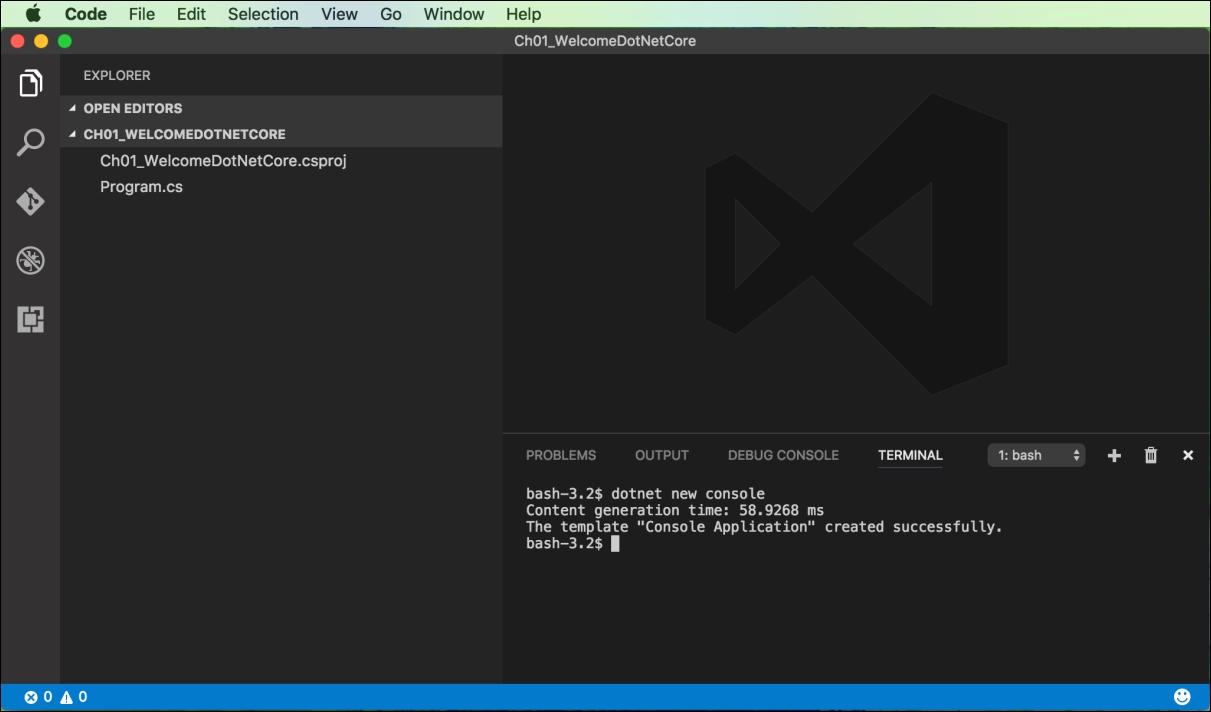
Task: Create a new terminal with plus icon
Action: pyautogui.click(x=1114, y=455)
